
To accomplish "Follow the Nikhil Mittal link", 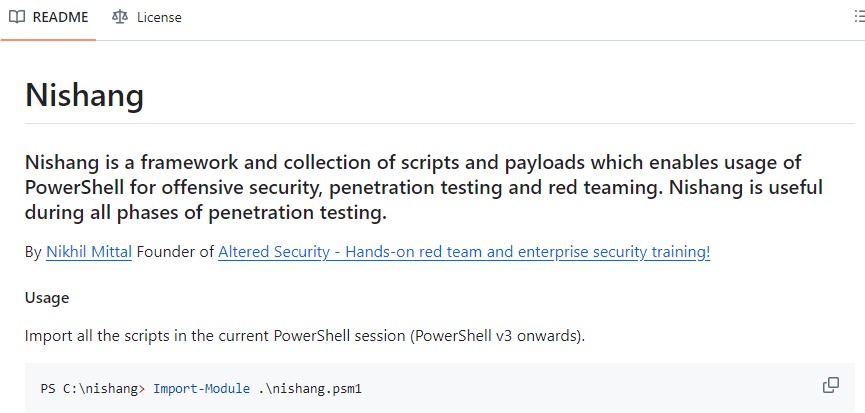I will 89,252.
